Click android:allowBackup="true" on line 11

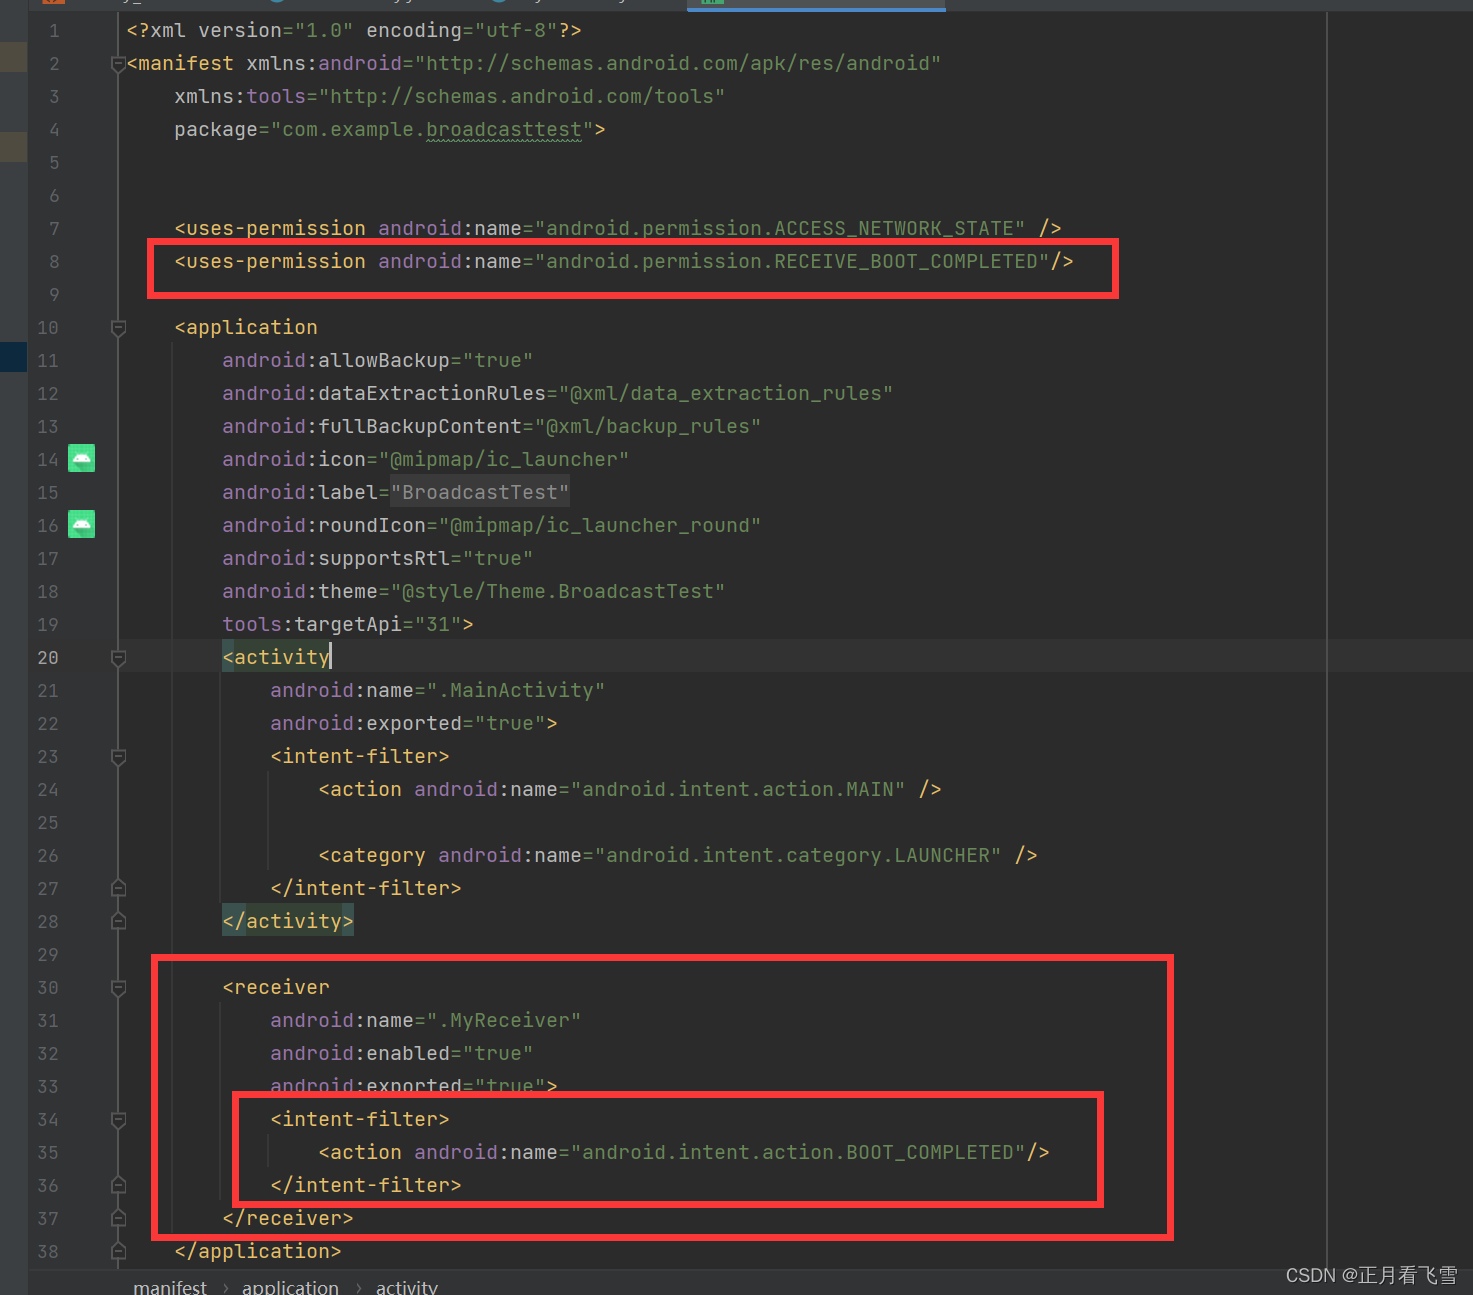(x=378, y=361)
